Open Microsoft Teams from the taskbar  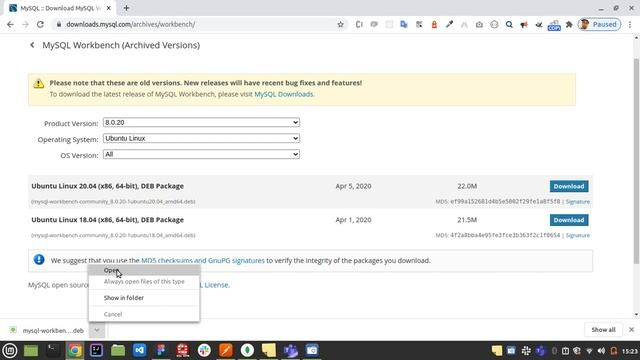click(291, 350)
